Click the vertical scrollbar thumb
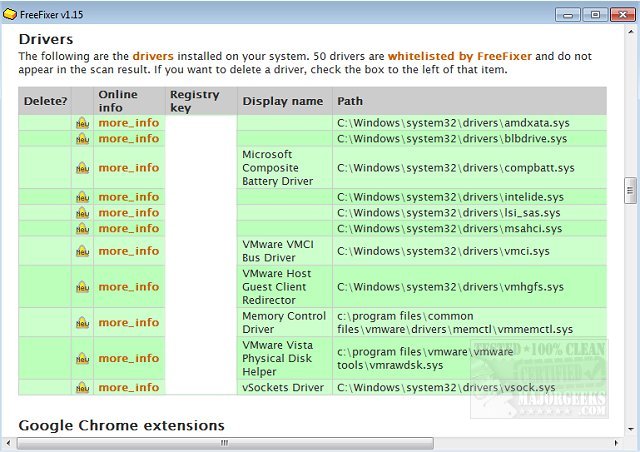The image size is (640, 452). click(630, 190)
